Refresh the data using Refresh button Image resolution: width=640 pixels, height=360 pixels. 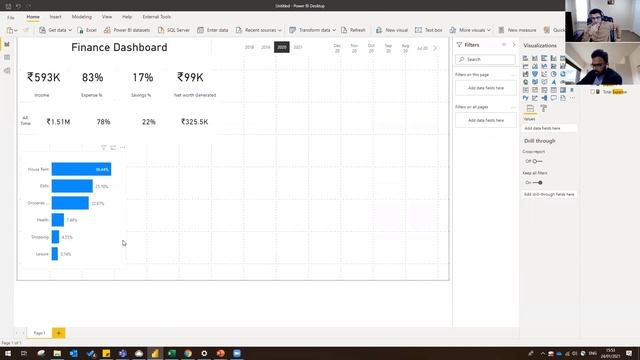353,30
